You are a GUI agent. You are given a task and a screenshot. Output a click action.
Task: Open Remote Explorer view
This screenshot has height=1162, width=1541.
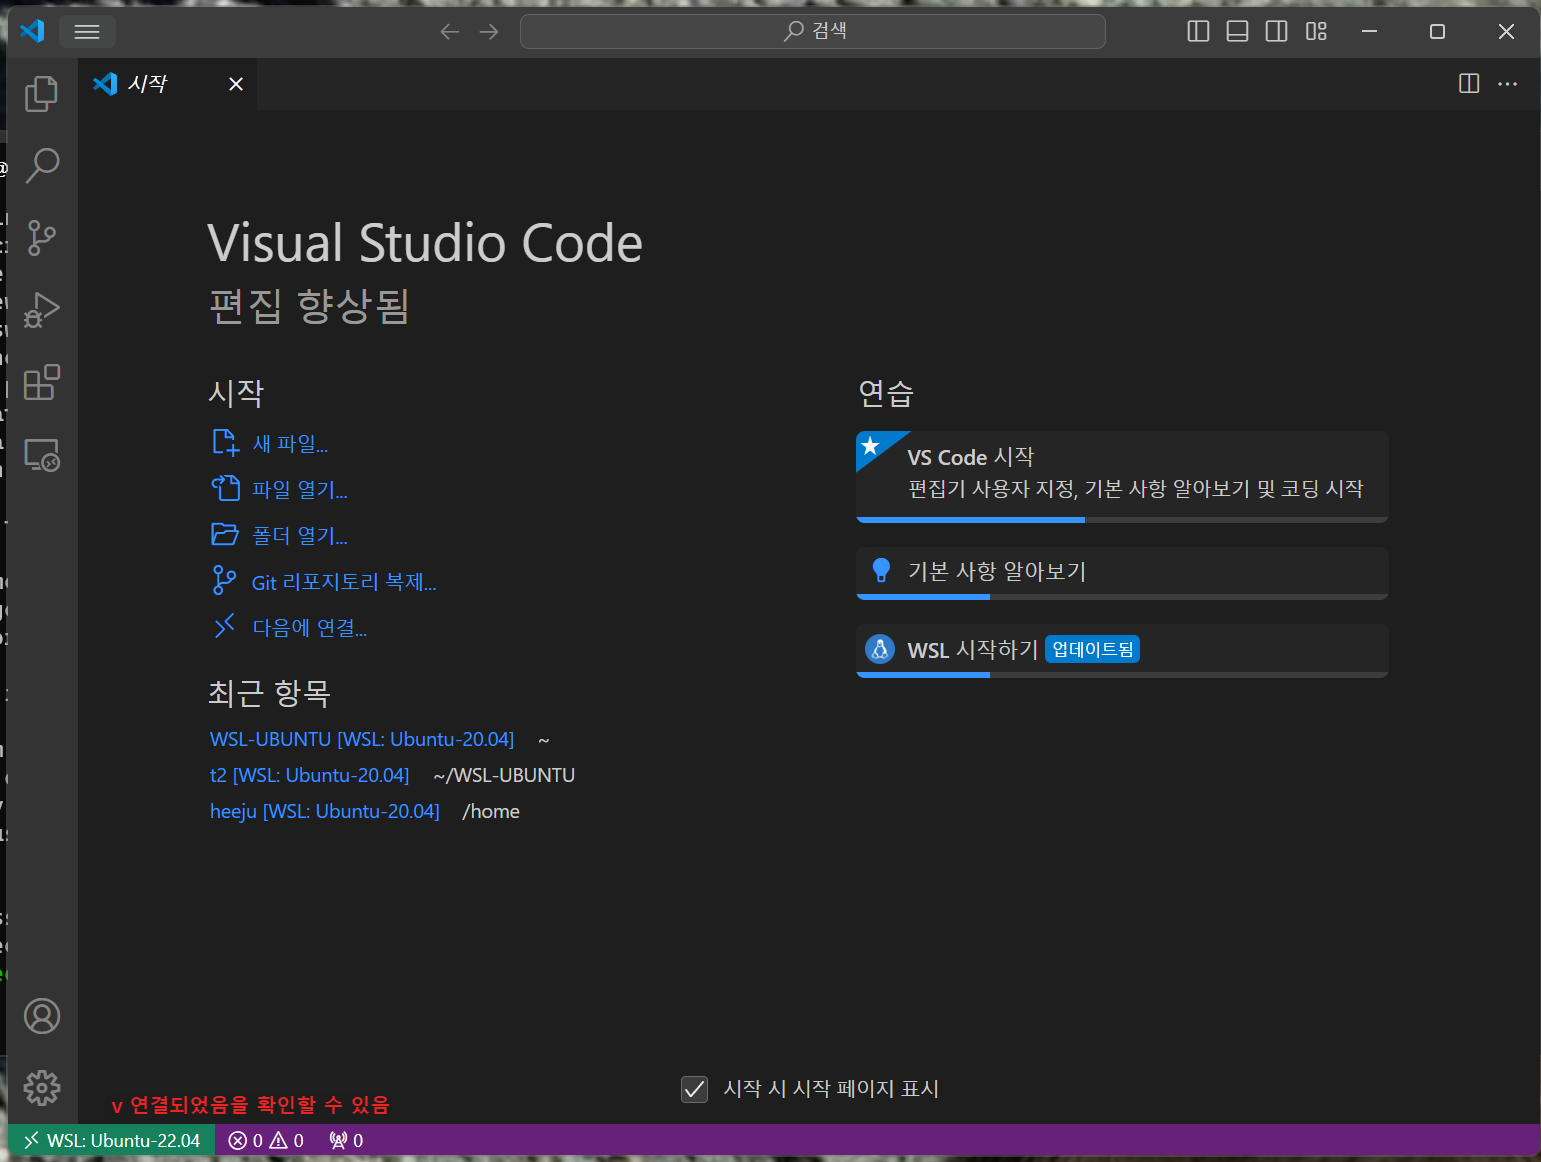(42, 455)
